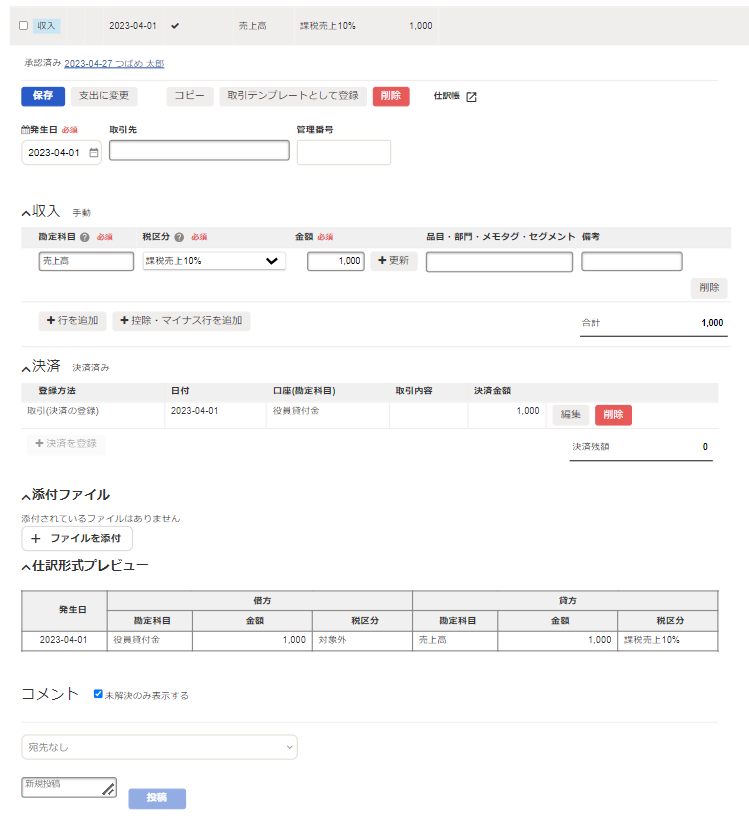The width and height of the screenshot is (749, 820).
Task: Focus the 備考 input field
Action: pos(632,261)
